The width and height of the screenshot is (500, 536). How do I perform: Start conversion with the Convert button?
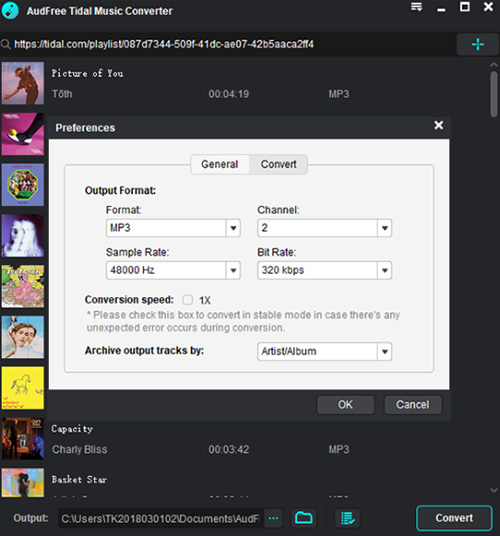tap(454, 518)
